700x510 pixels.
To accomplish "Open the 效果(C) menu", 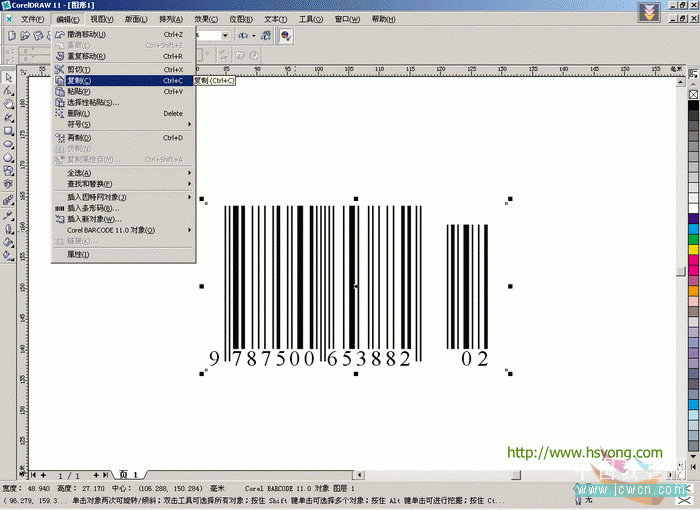I will (206, 19).
